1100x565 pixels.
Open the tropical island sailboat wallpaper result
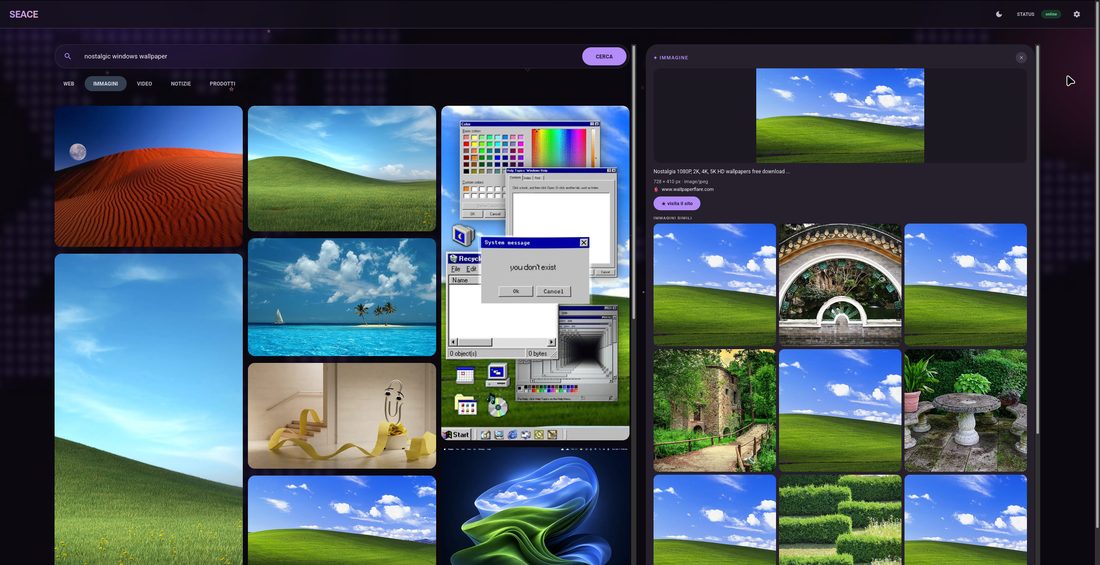point(342,297)
